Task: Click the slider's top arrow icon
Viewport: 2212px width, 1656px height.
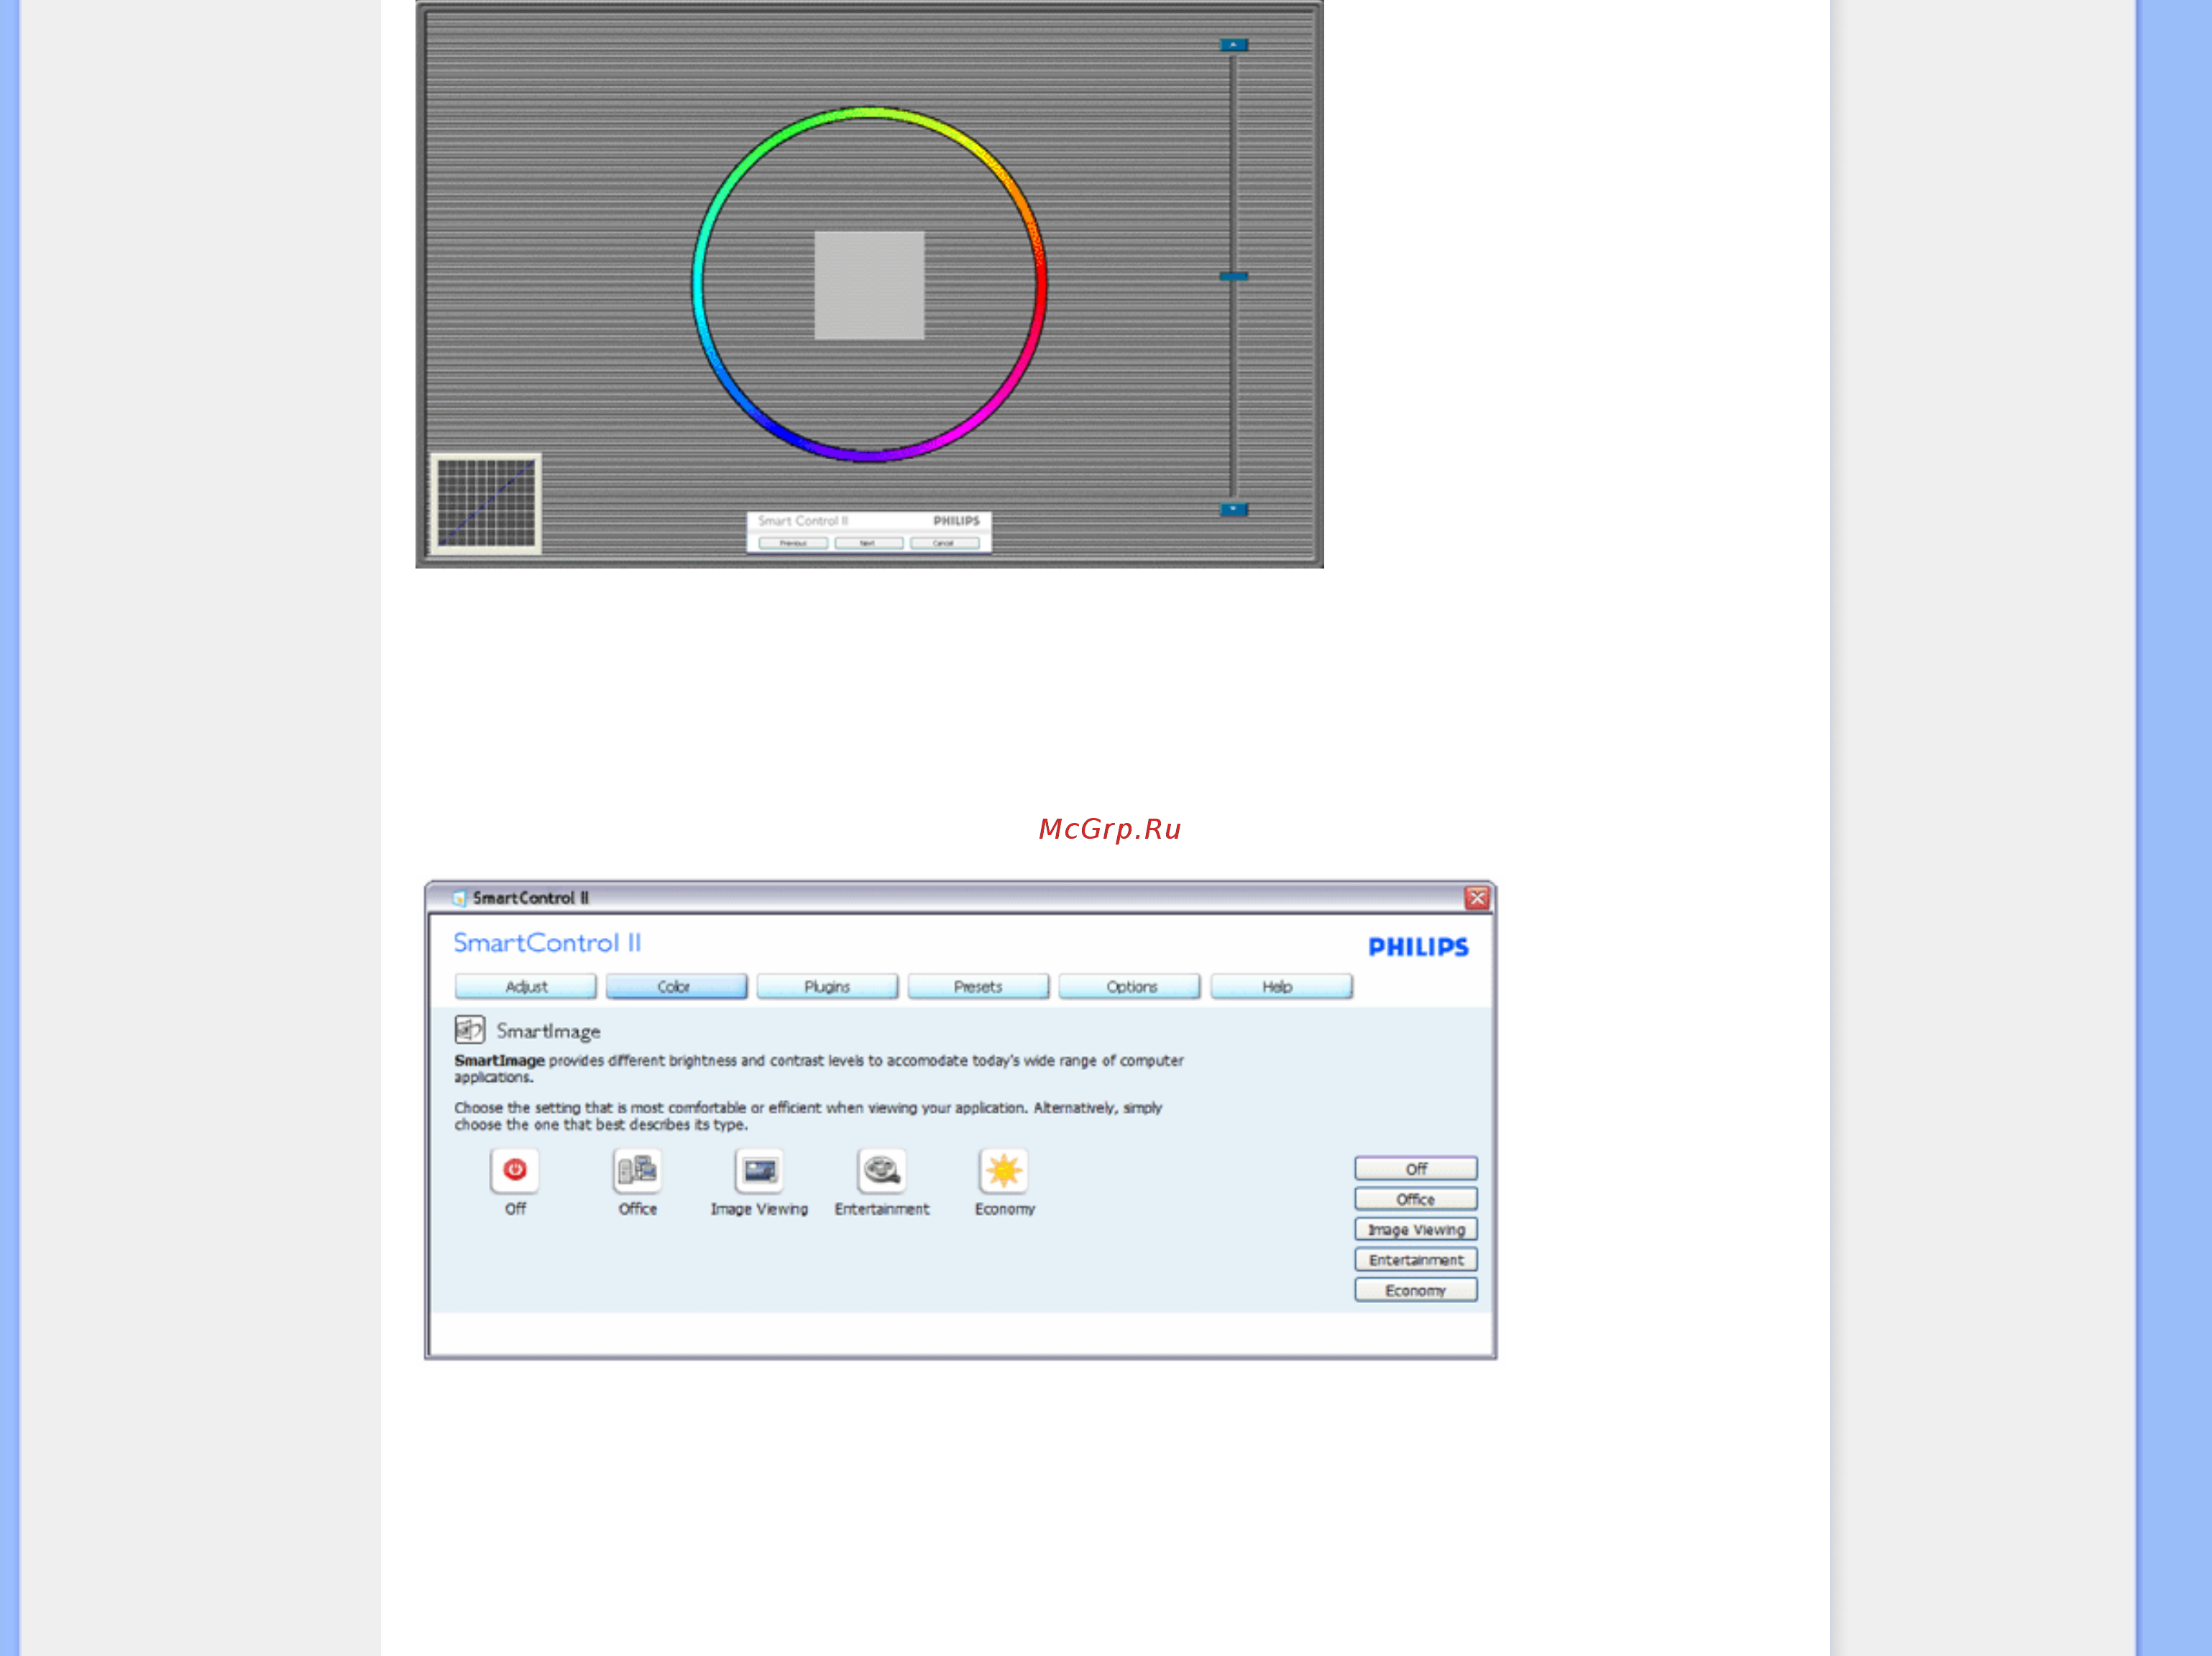Action: tap(1233, 45)
